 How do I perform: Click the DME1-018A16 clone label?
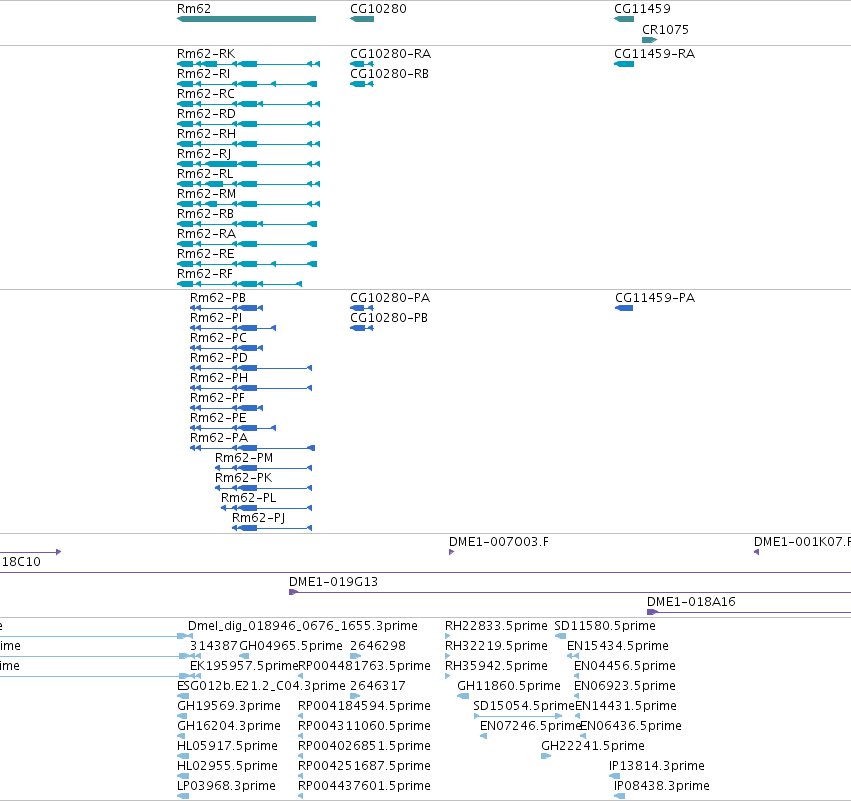pyautogui.click(x=691, y=602)
